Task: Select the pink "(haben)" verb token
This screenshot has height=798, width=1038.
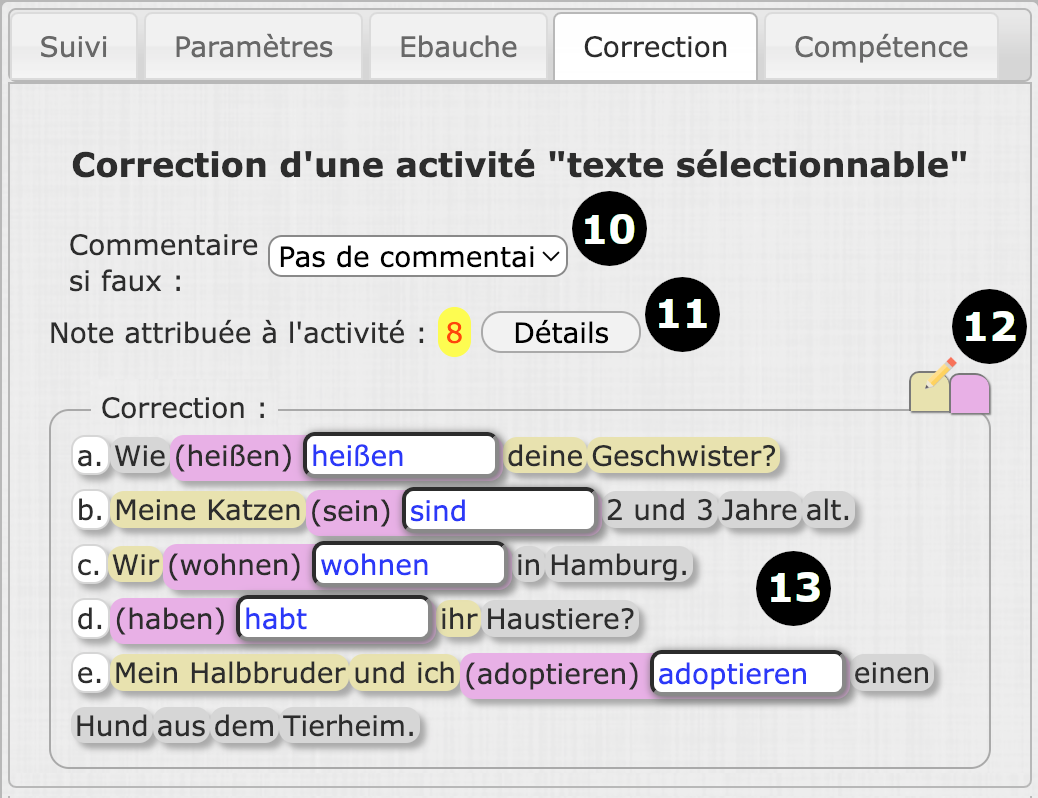Action: 171,620
